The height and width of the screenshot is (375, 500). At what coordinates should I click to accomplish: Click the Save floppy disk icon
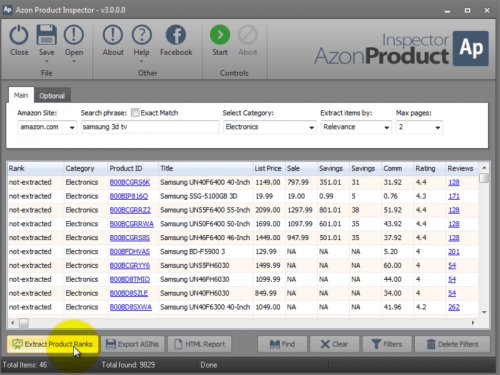pyautogui.click(x=46, y=35)
